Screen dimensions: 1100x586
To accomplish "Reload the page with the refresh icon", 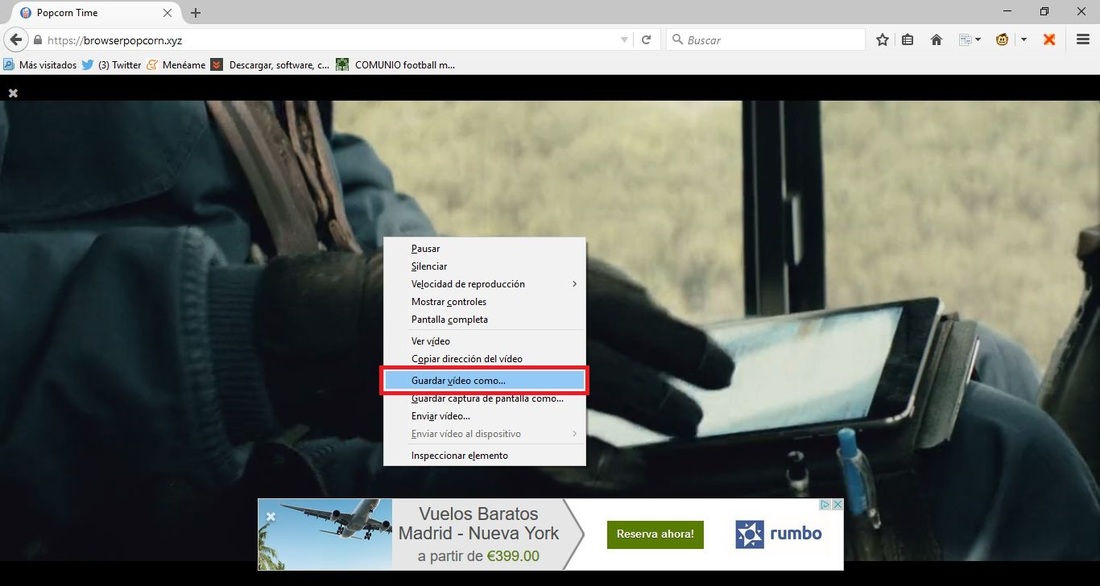I will click(646, 40).
